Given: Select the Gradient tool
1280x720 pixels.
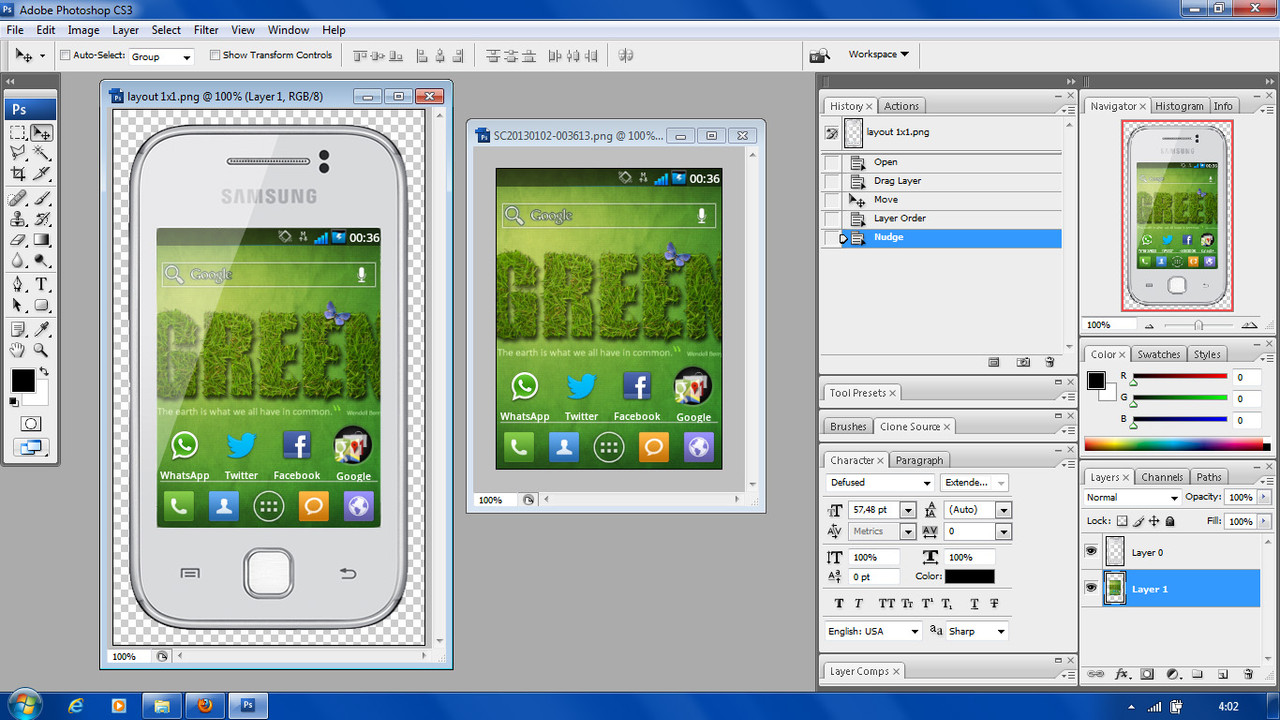Looking at the screenshot, I should click(41, 240).
